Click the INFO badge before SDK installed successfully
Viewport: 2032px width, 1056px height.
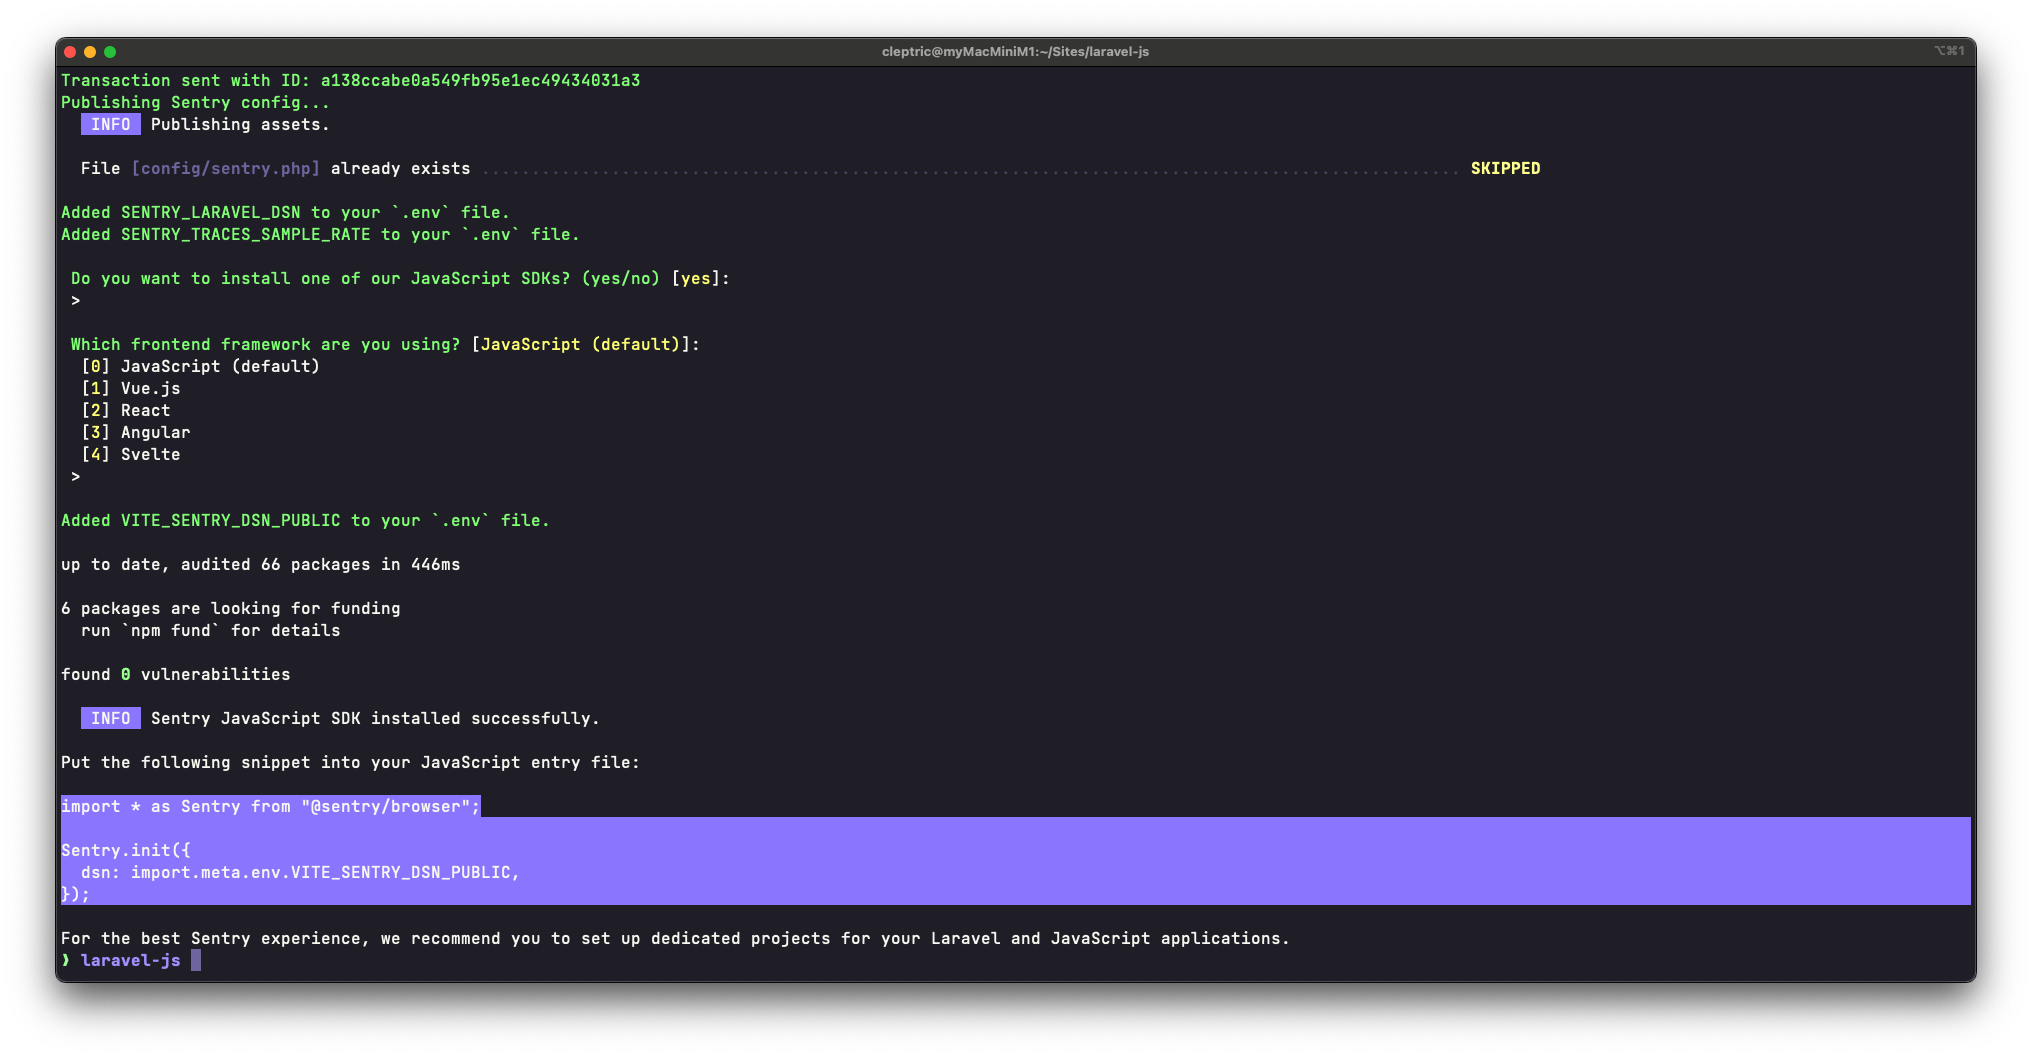click(111, 719)
